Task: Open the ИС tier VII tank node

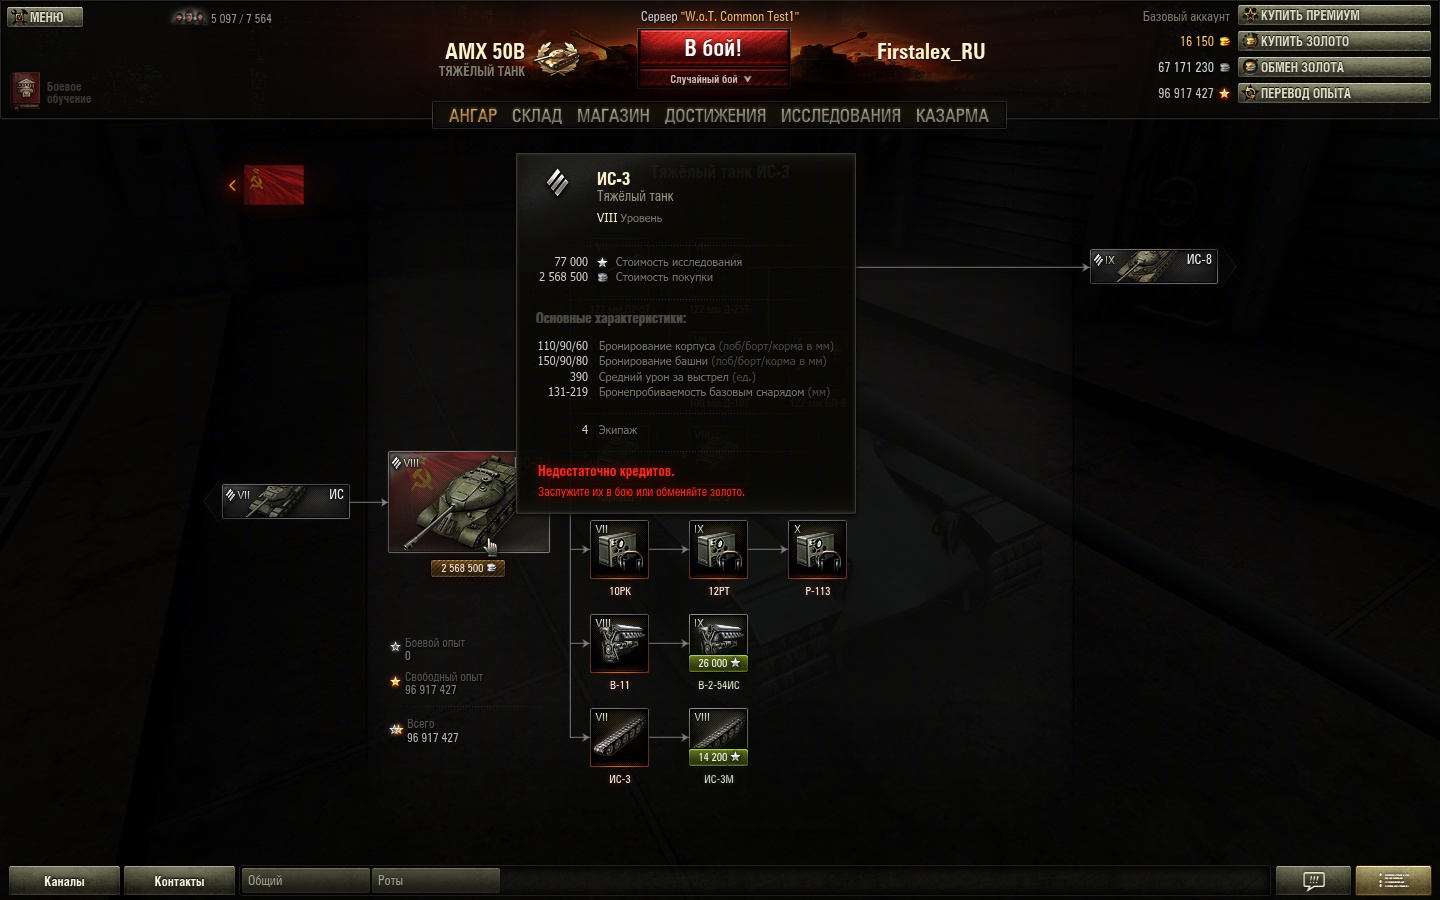Action: click(x=286, y=502)
